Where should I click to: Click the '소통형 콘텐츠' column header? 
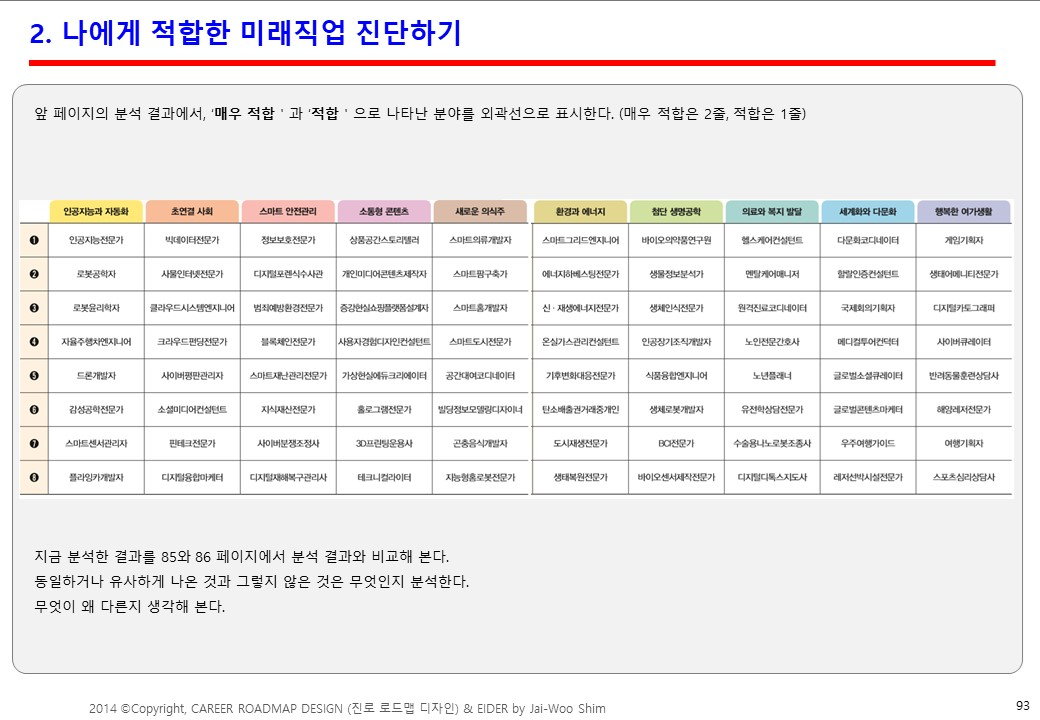pos(384,211)
